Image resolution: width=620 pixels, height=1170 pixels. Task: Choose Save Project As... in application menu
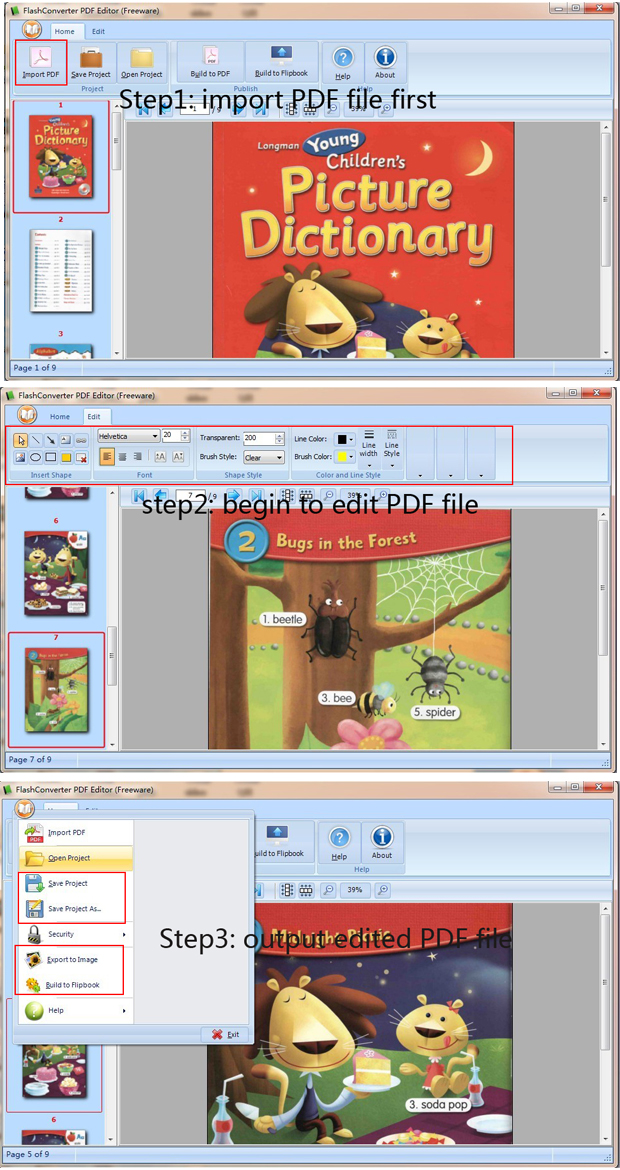[x=74, y=909]
